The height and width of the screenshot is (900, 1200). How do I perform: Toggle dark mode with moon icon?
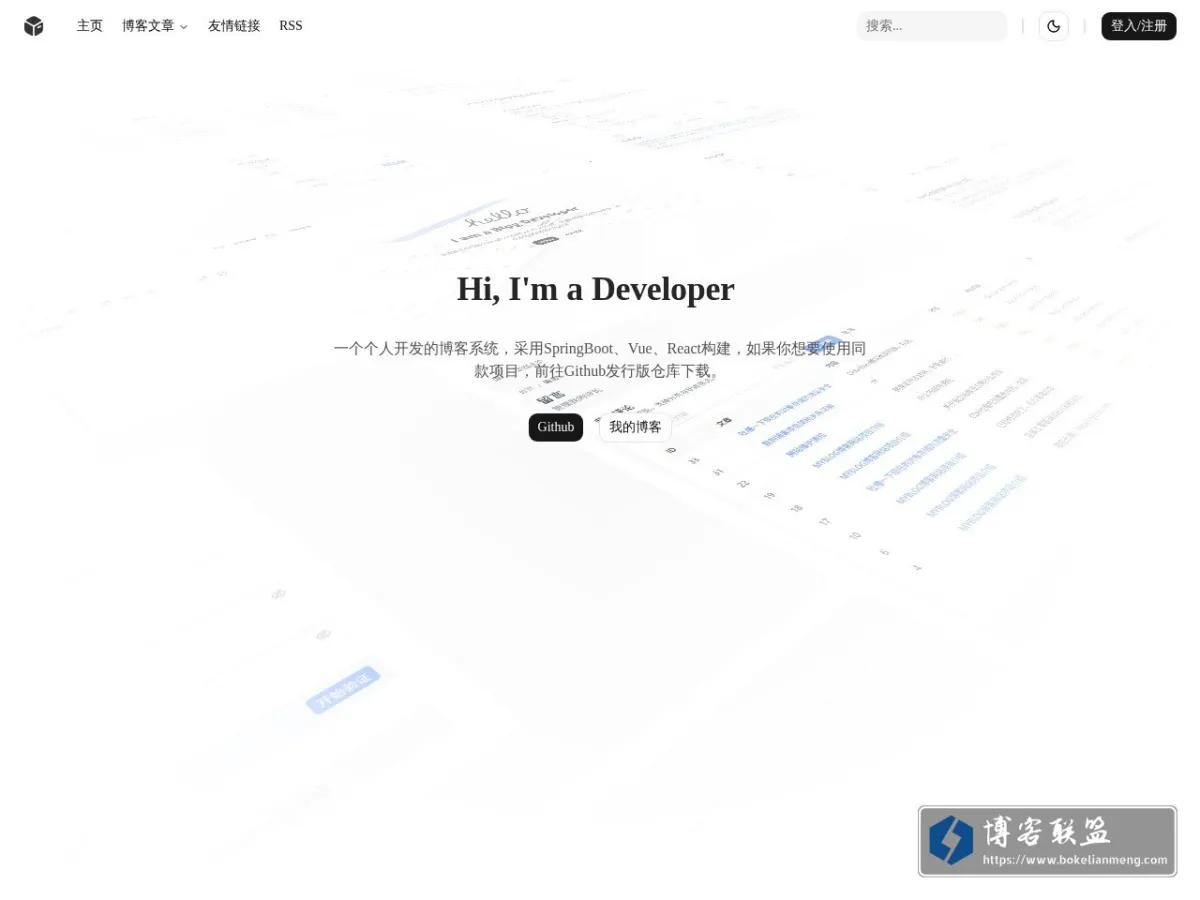(x=1053, y=26)
